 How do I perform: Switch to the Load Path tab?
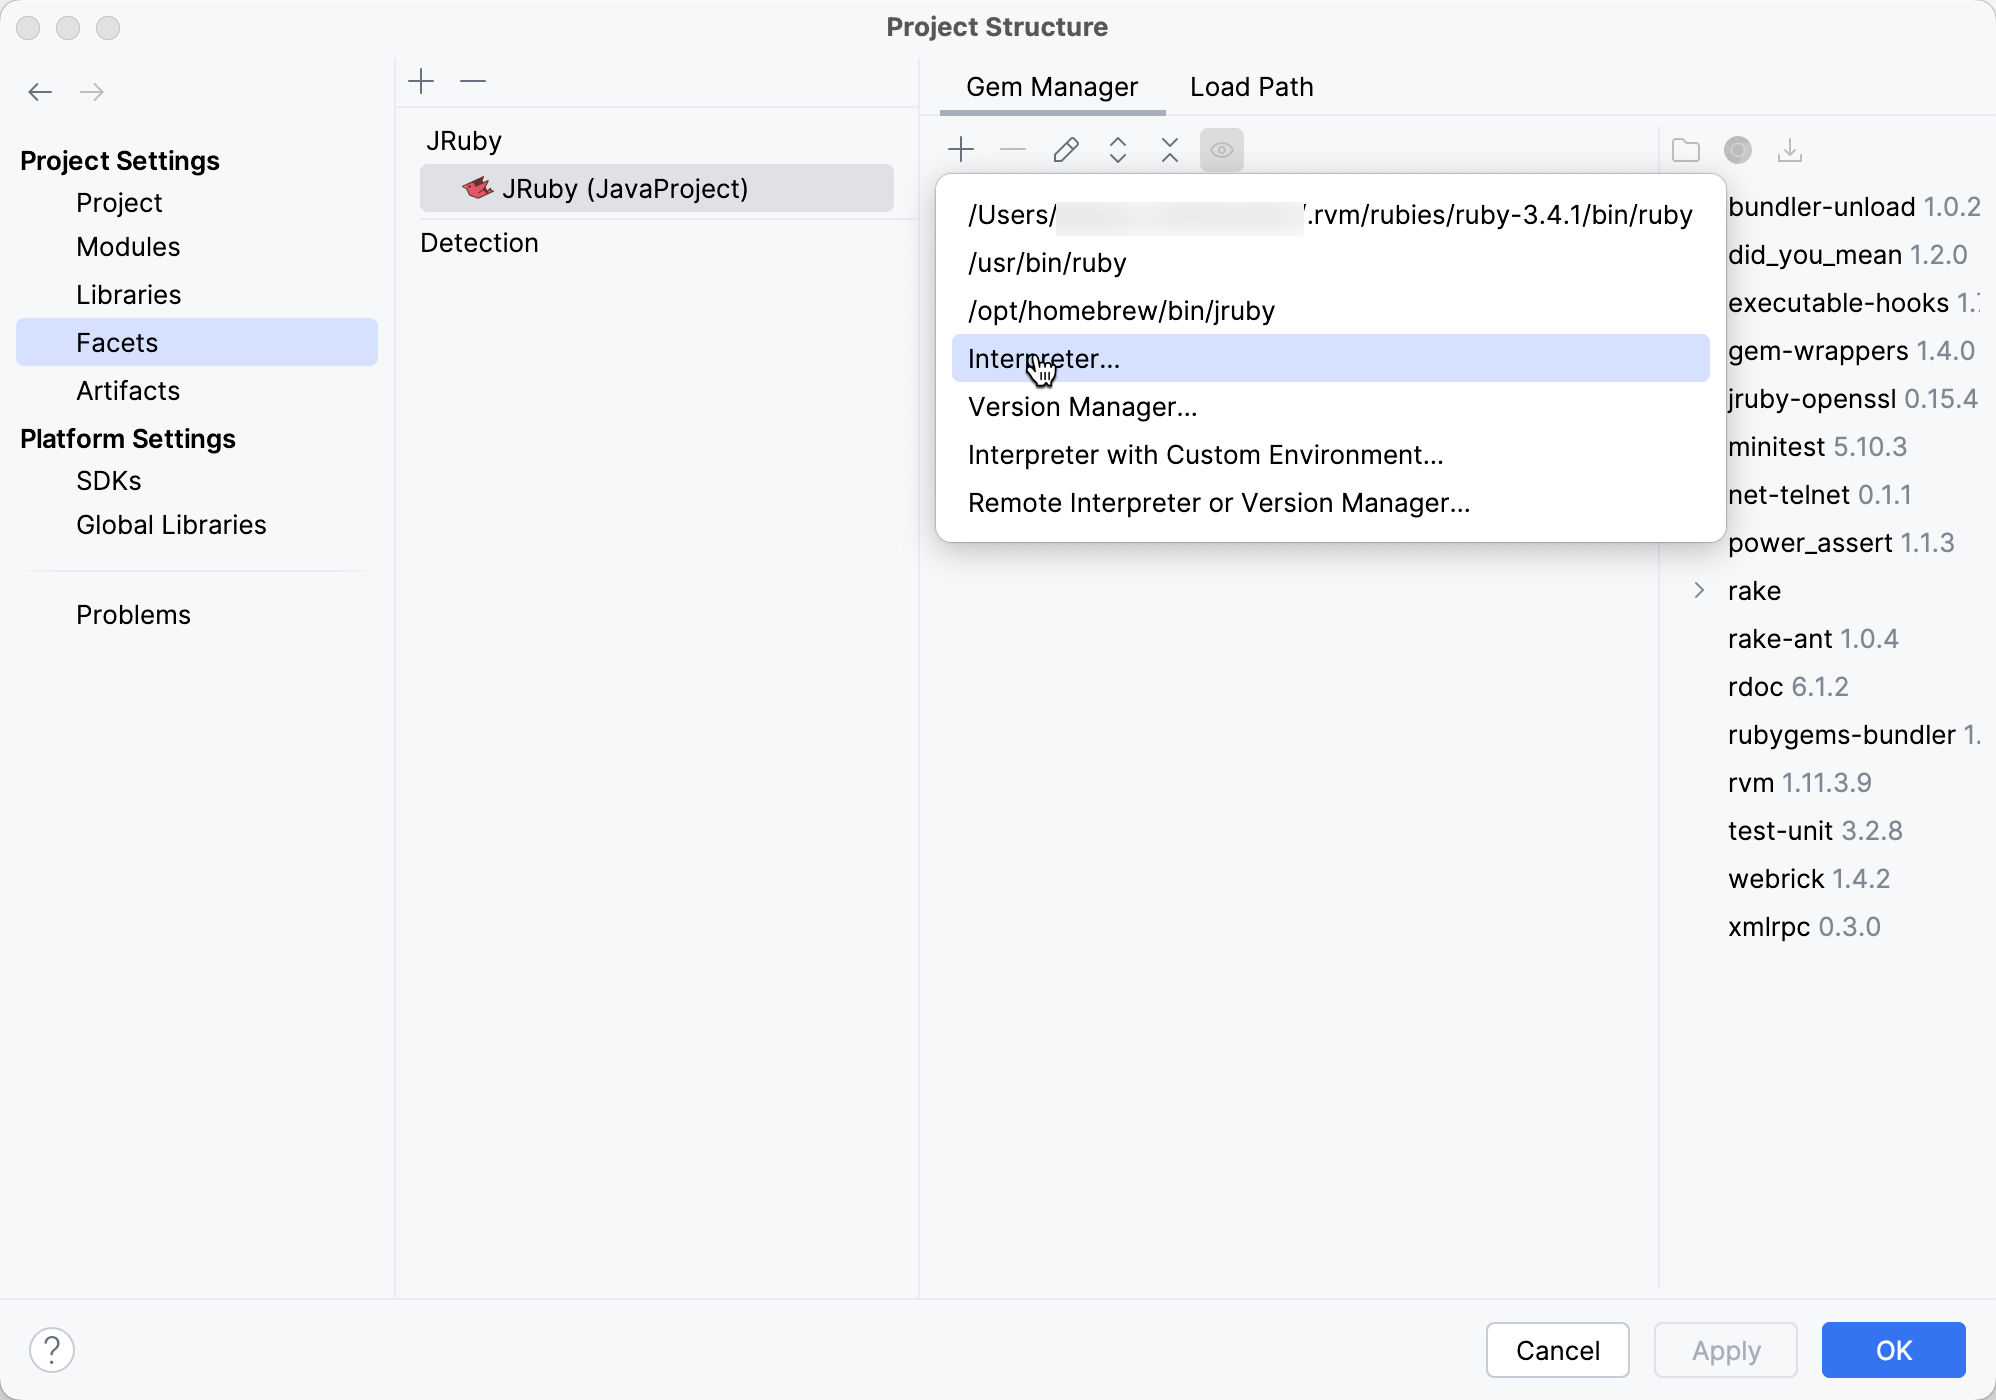1250,87
